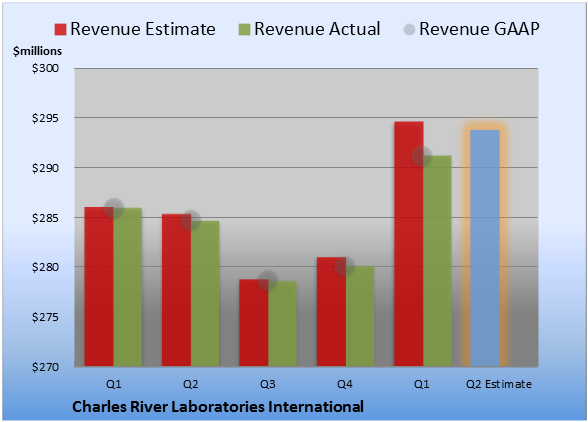Viewport: 588px width, 422px height.
Task: Click the "$millions" axis unit label
Action: point(37,51)
